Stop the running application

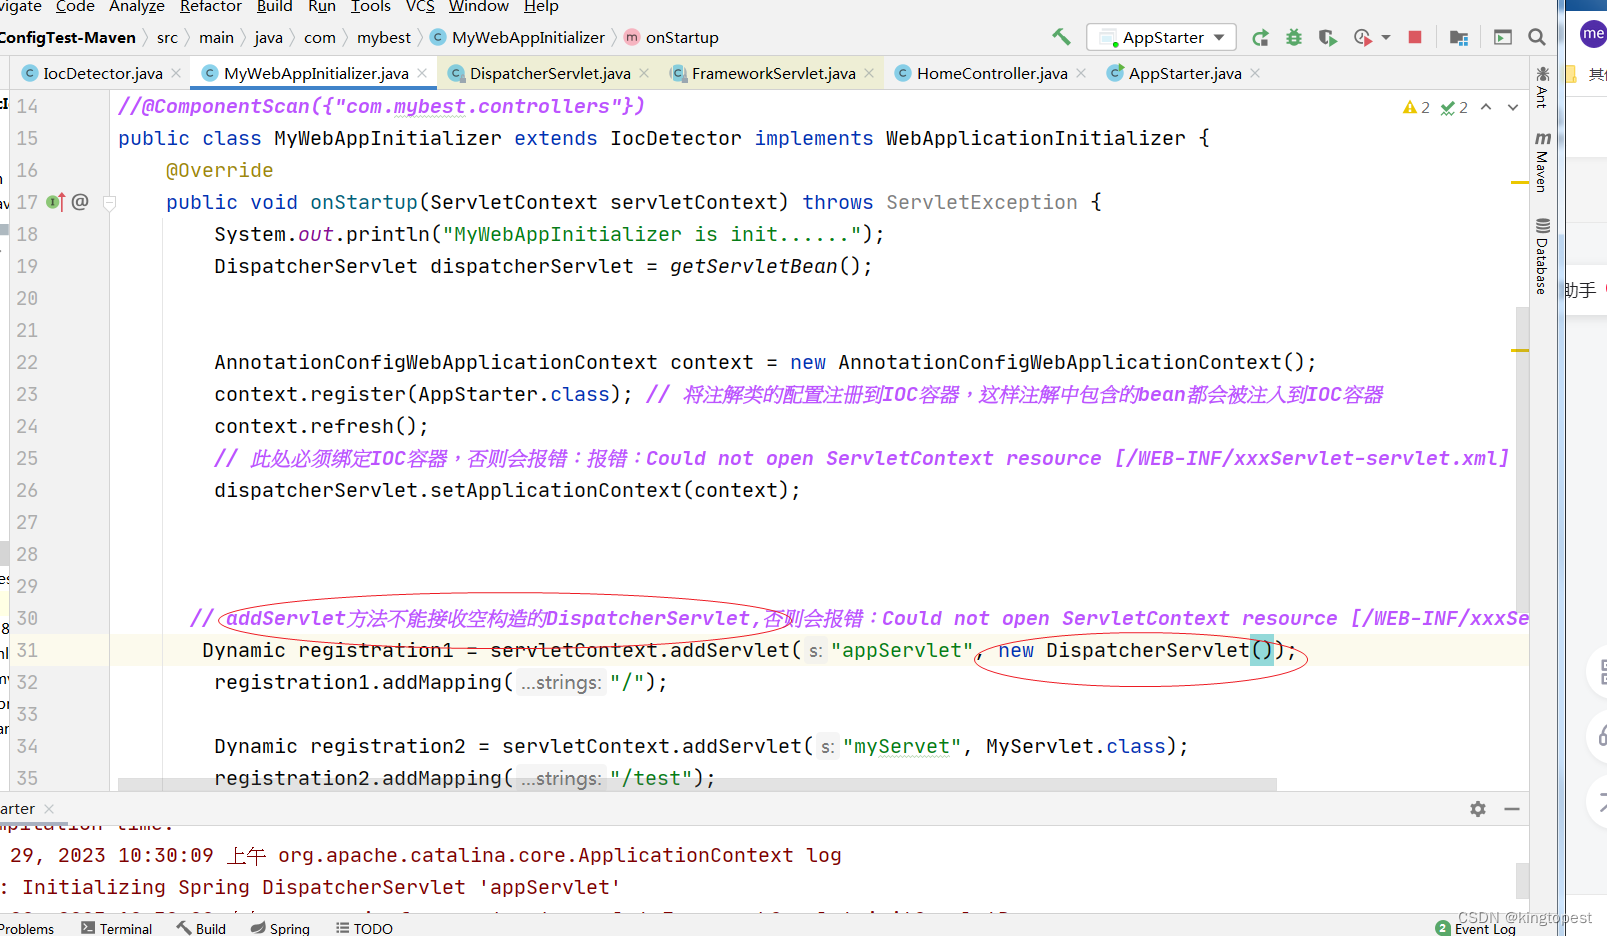click(1415, 37)
